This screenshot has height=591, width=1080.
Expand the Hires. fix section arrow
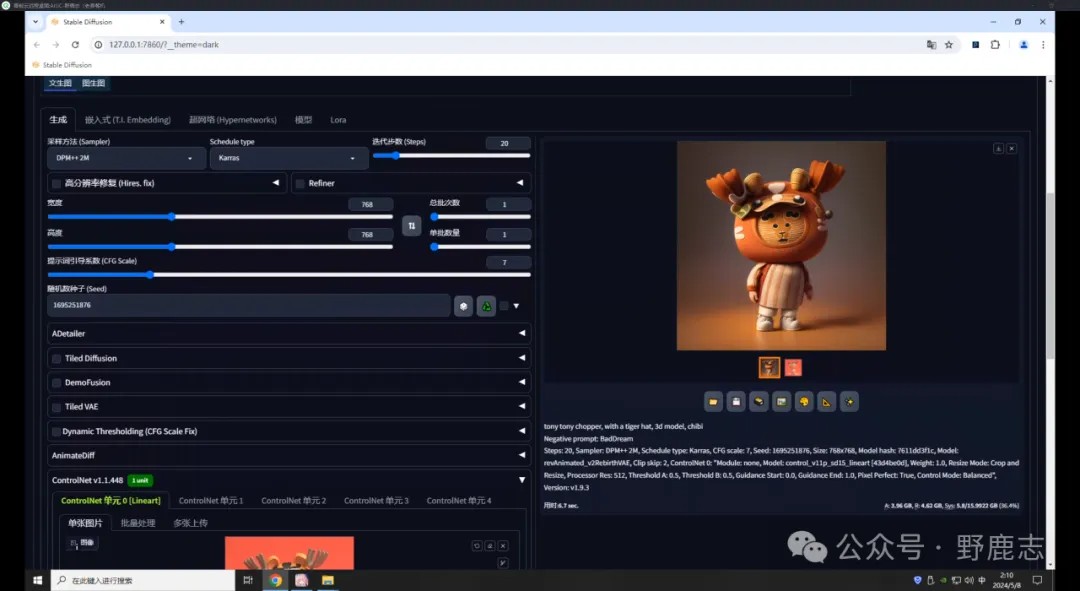pos(276,183)
